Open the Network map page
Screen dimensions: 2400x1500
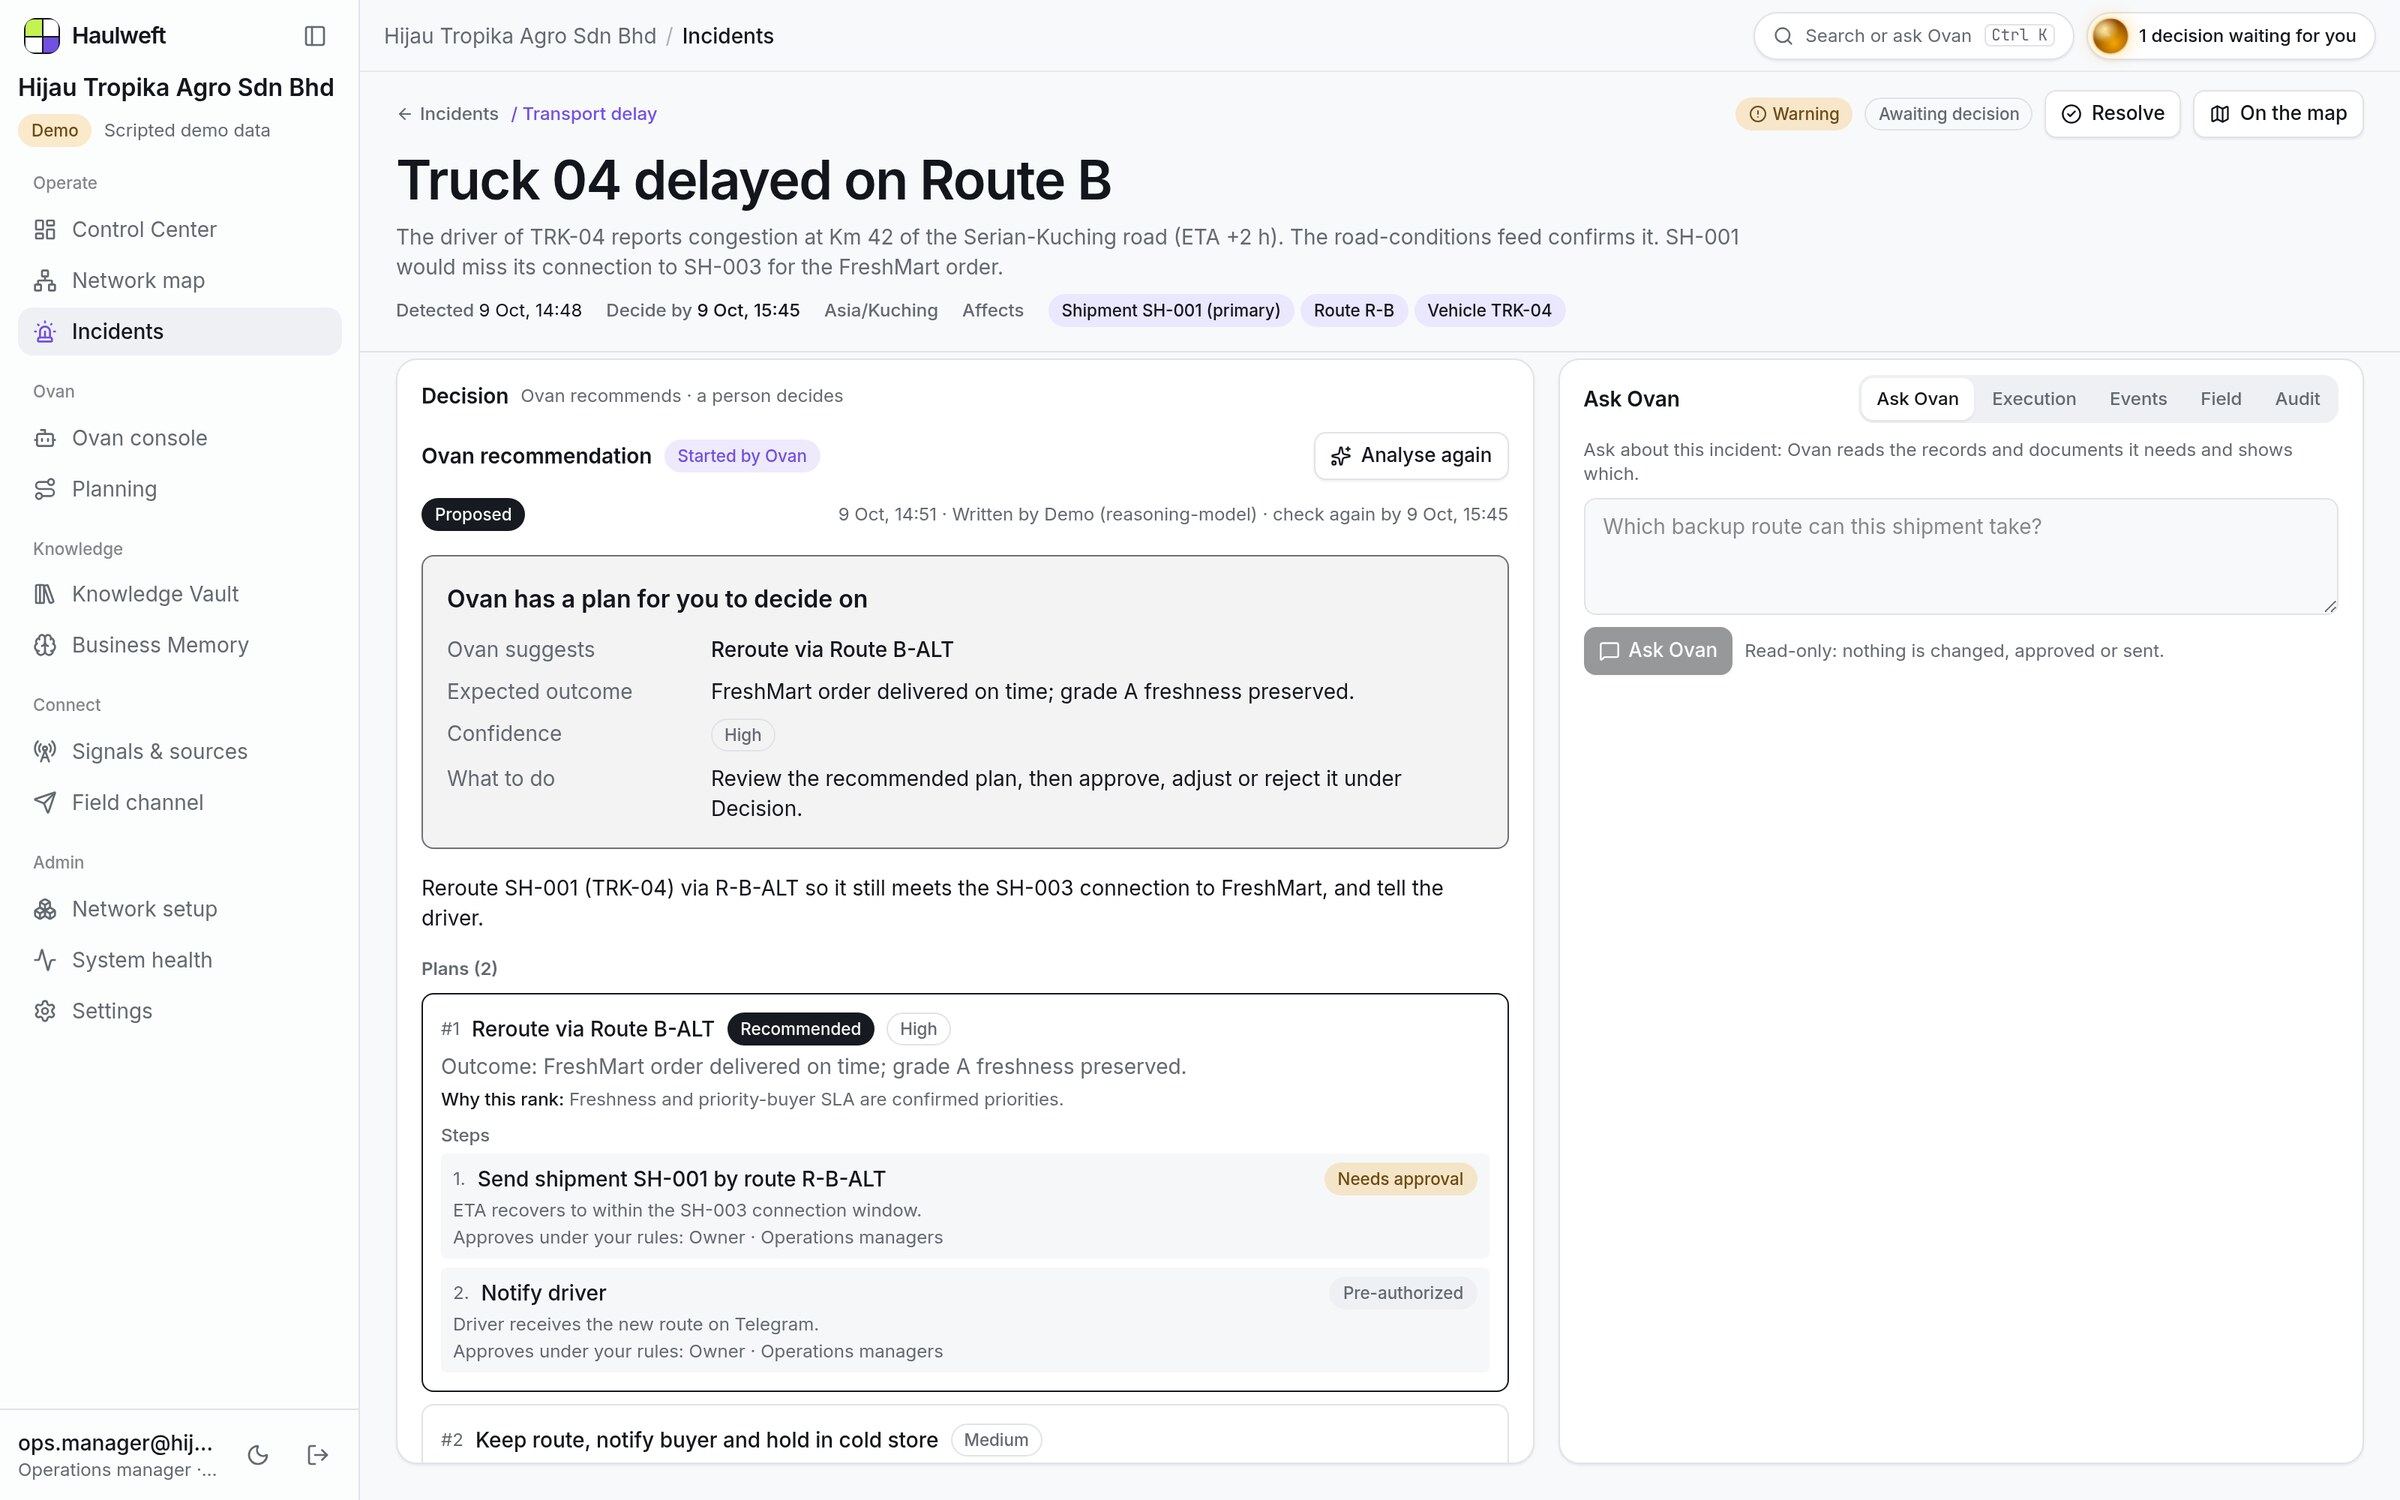[180, 280]
